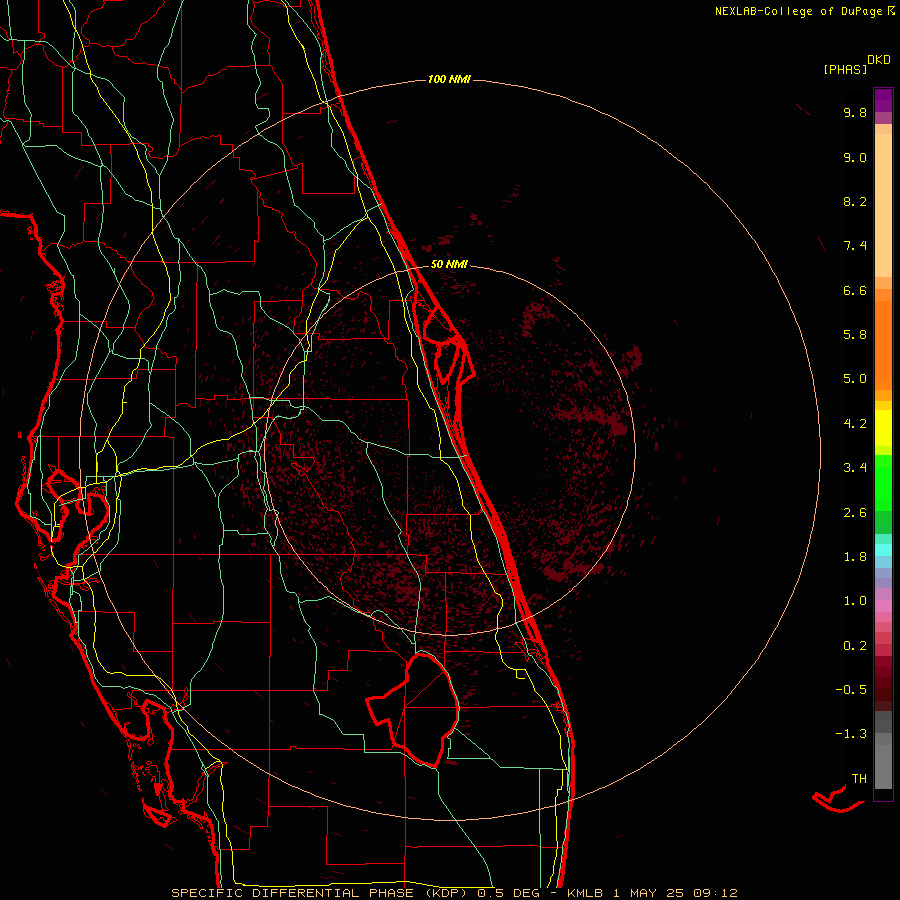Click the 100 NMI range ring label

pos(449,79)
